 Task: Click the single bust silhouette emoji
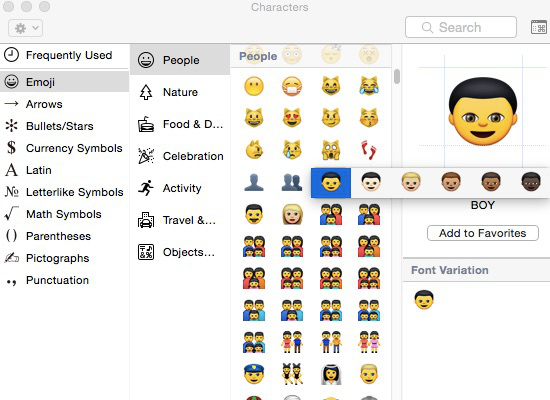[254, 182]
